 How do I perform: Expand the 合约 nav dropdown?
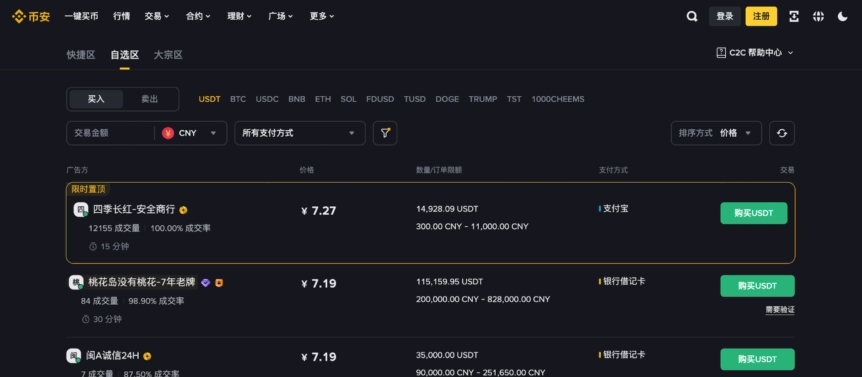[x=198, y=16]
